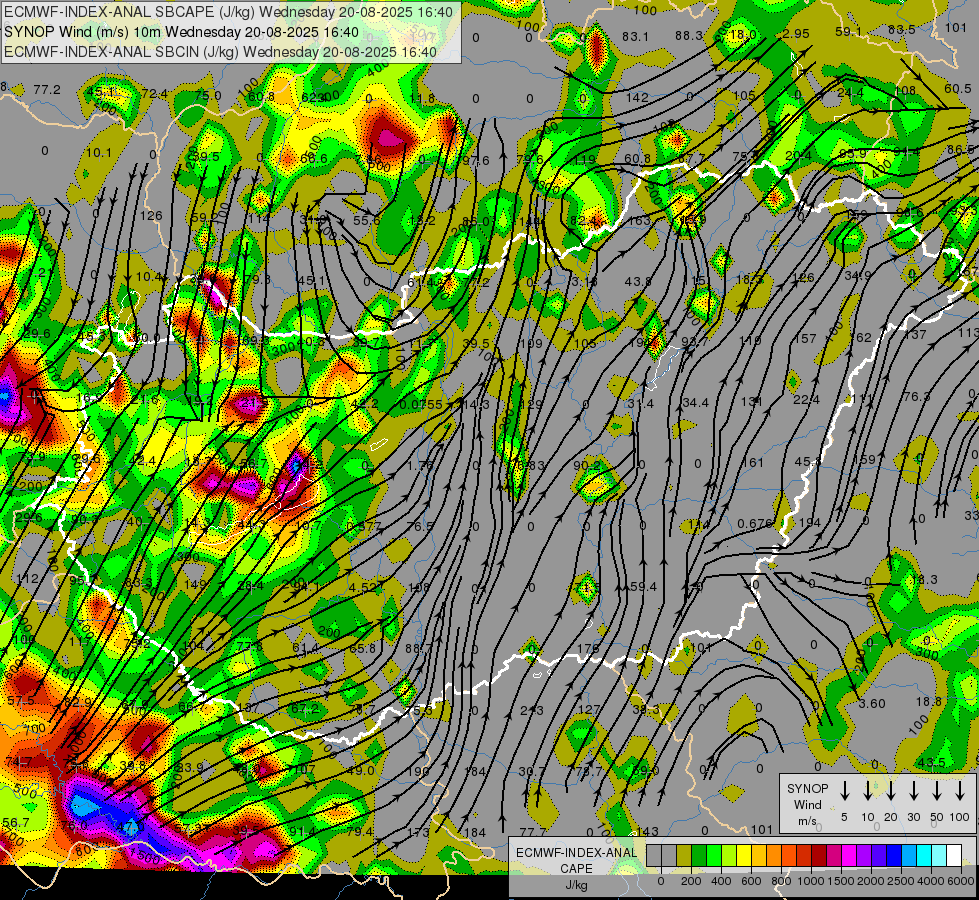979x900 pixels.
Task: Click the map value 173
Action: [418, 832]
